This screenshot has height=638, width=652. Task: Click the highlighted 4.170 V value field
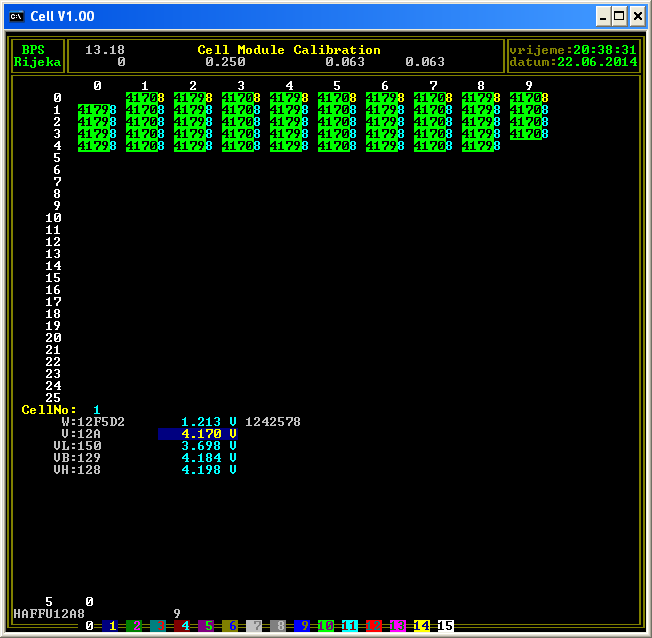click(x=197, y=434)
